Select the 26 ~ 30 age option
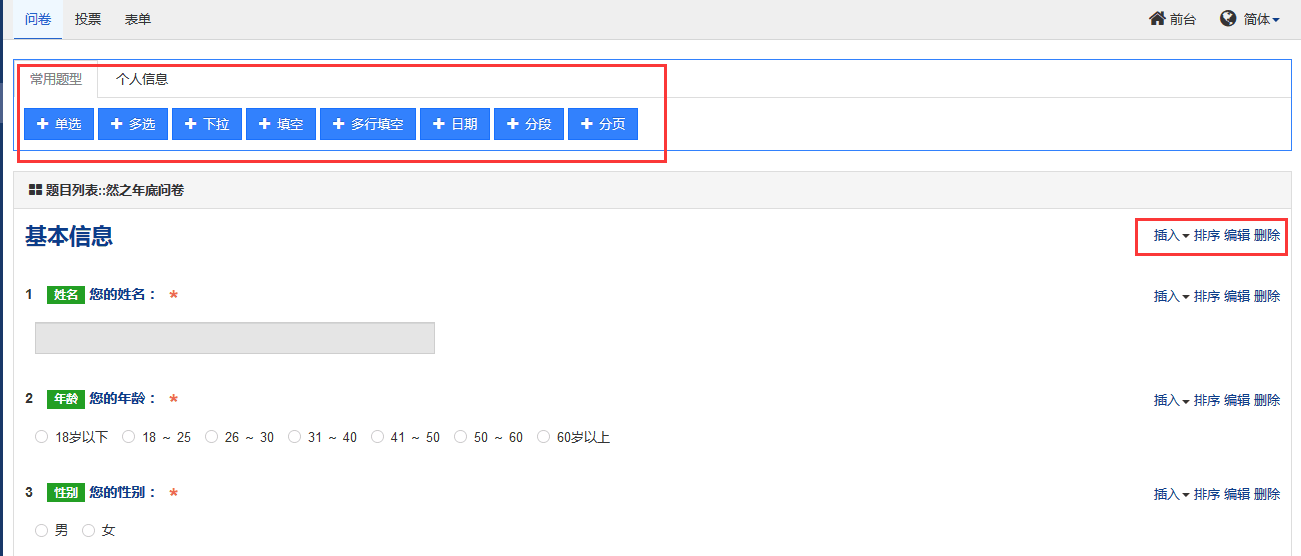The height and width of the screenshot is (556, 1301). tap(211, 437)
